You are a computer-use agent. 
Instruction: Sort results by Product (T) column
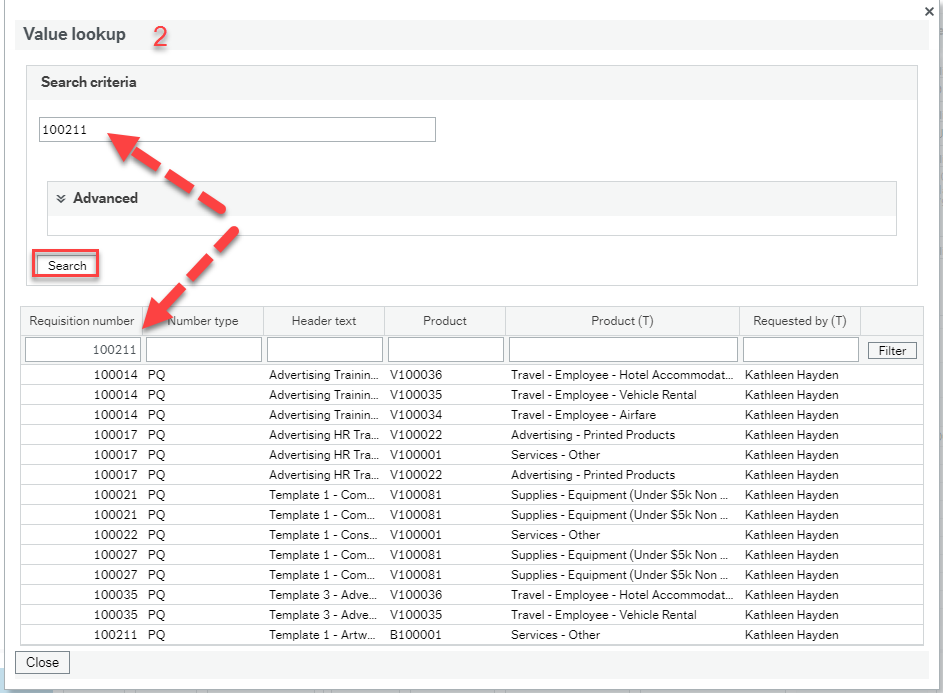pyautogui.click(x=622, y=320)
